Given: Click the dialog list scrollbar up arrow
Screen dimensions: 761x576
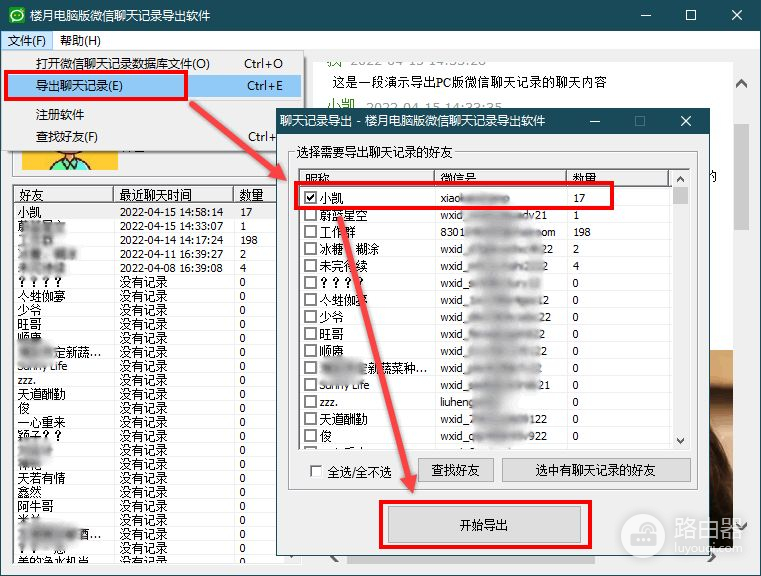Looking at the screenshot, I should click(x=681, y=178).
